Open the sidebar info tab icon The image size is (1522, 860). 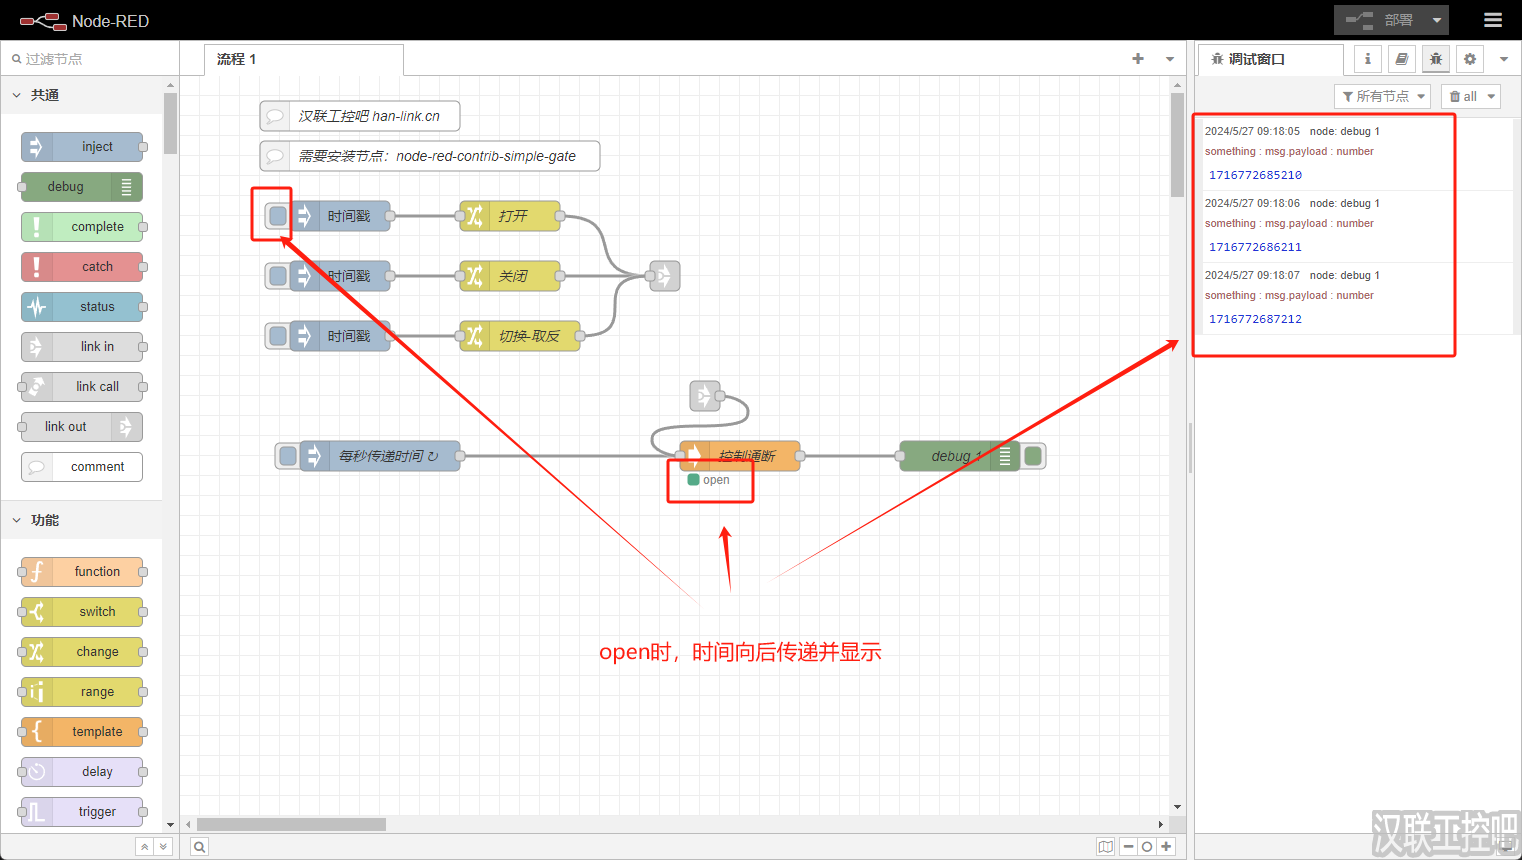click(x=1368, y=59)
